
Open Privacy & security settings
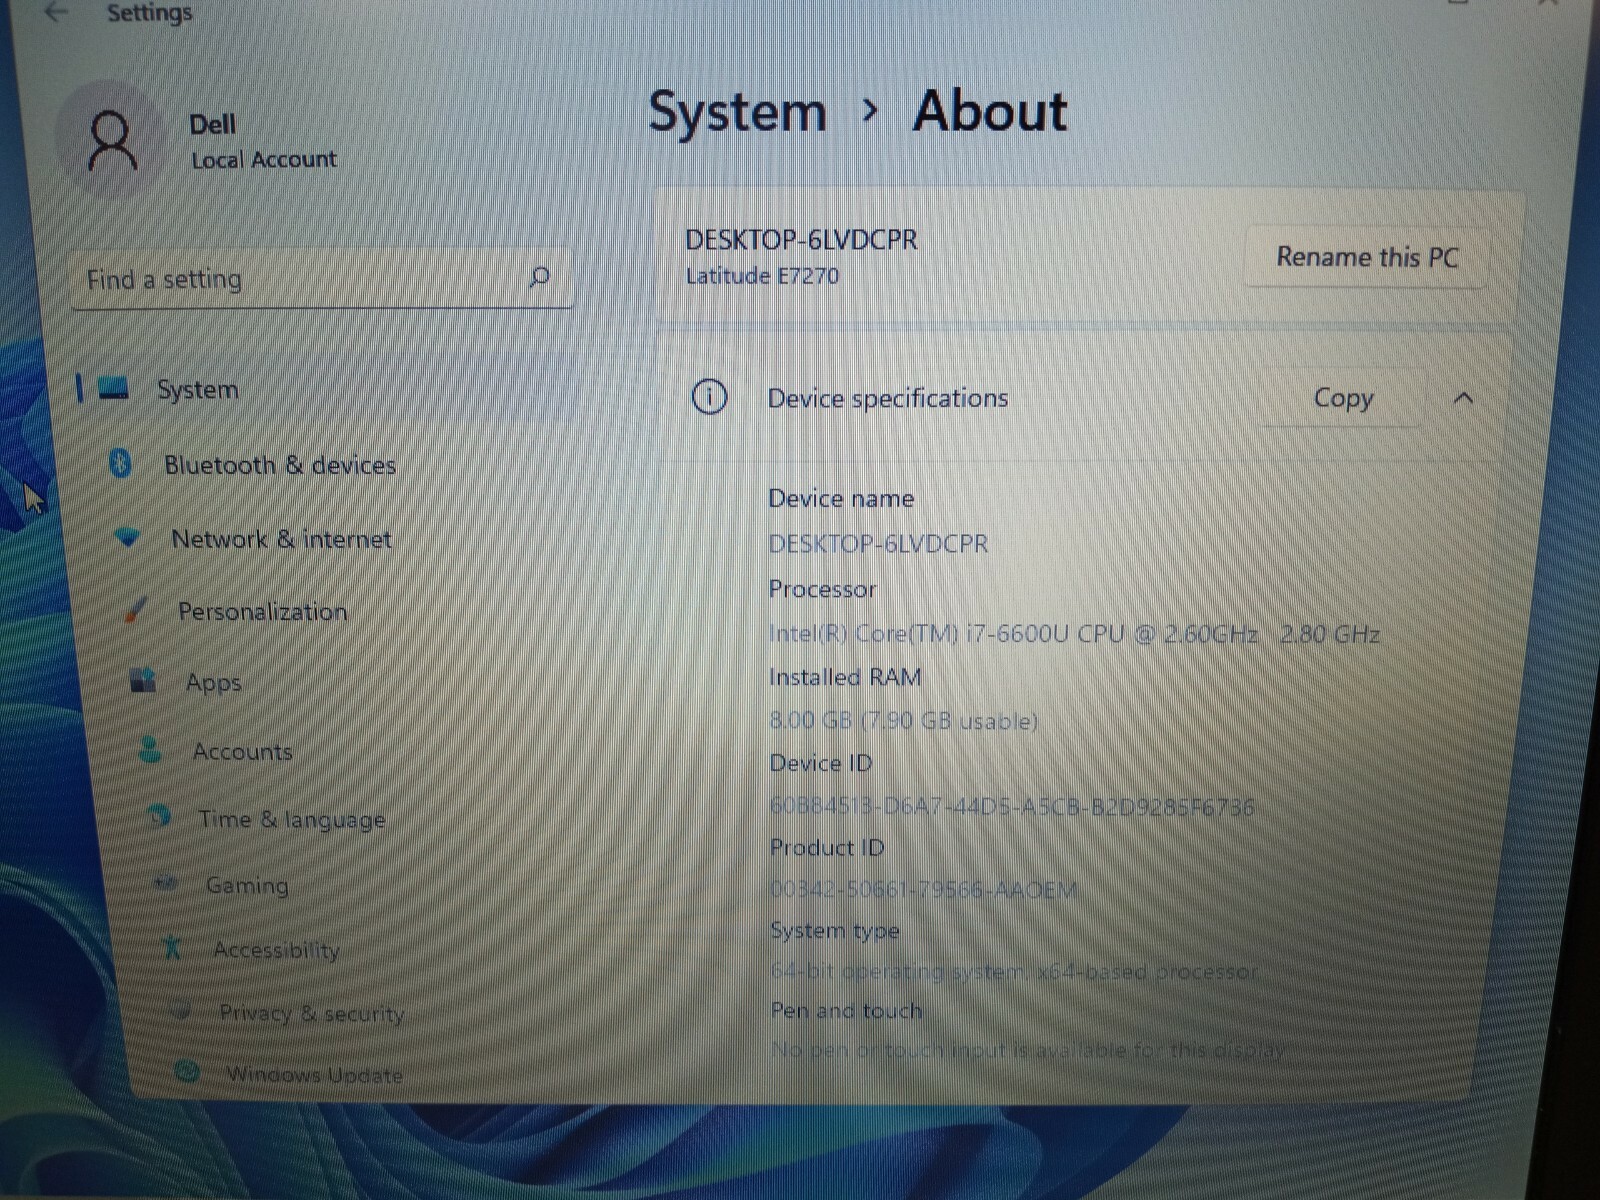(312, 1013)
